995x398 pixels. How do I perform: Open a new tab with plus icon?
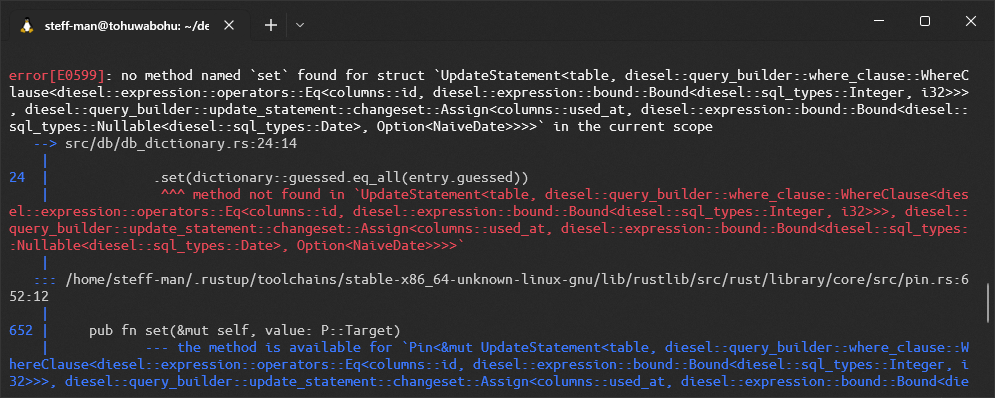pyautogui.click(x=271, y=25)
